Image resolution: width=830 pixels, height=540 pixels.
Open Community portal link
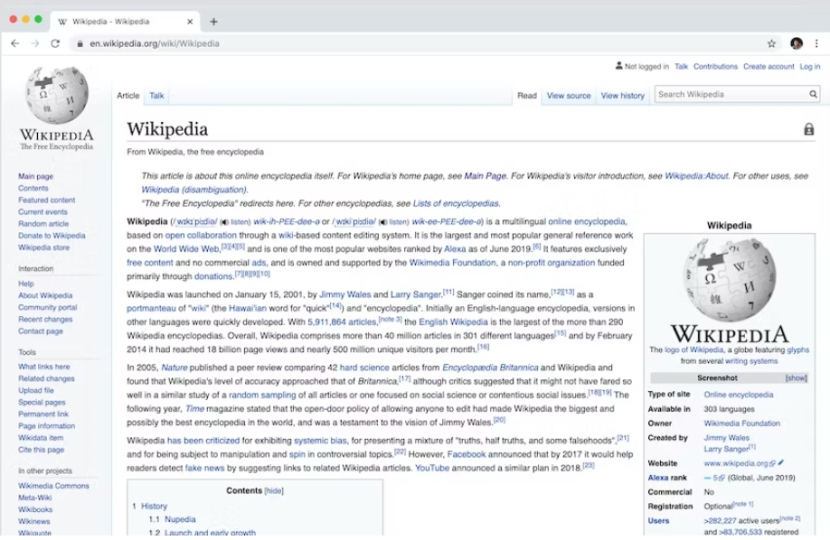[48, 307]
